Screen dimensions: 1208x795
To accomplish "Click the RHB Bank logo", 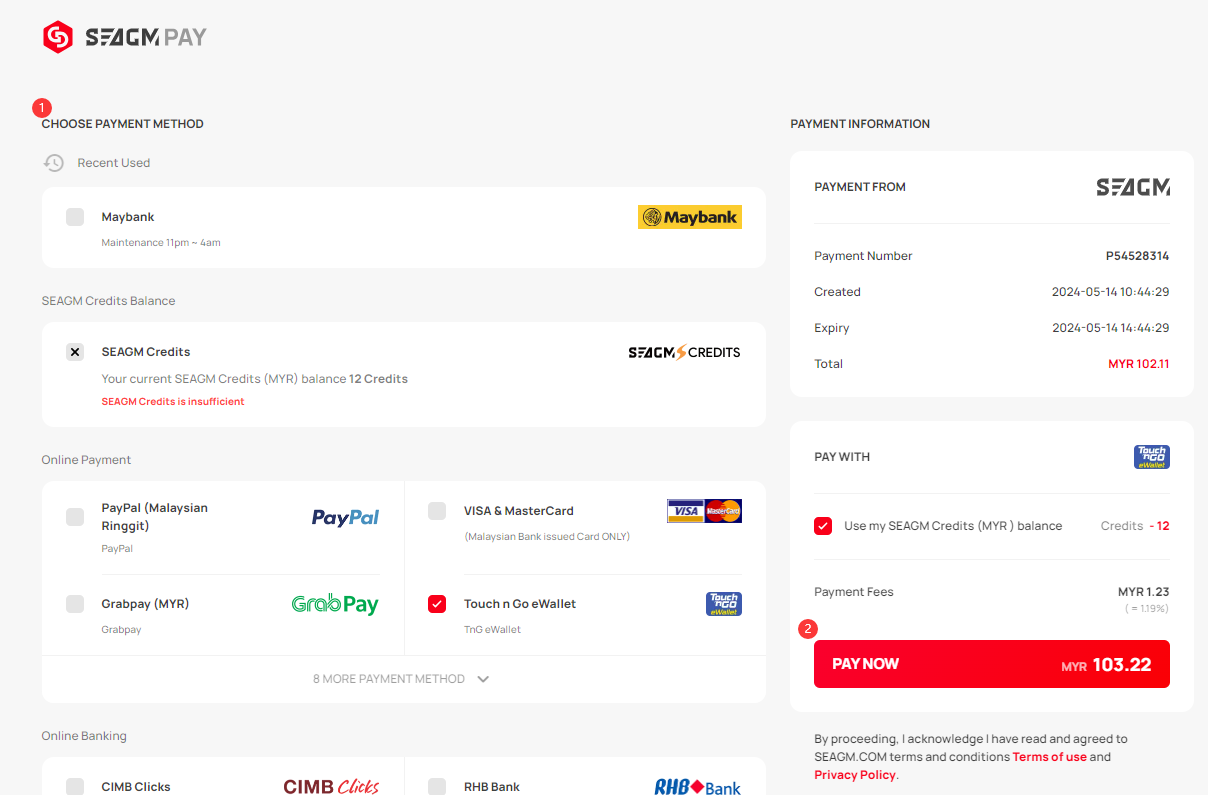I will [698, 788].
